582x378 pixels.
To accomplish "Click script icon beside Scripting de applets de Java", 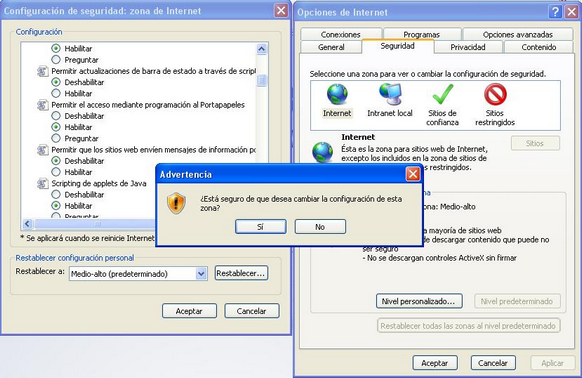I will click(x=42, y=183).
